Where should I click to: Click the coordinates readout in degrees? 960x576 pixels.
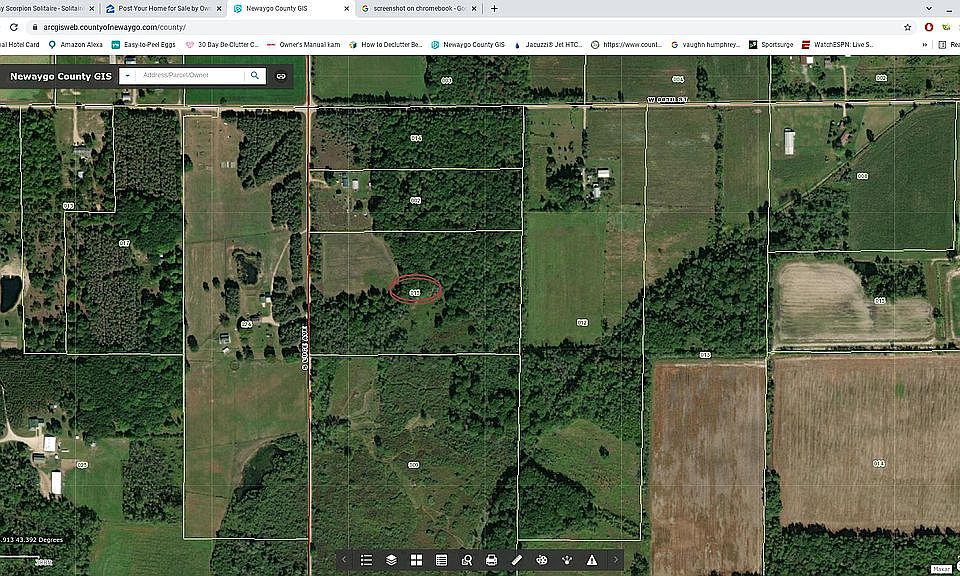coord(31,540)
